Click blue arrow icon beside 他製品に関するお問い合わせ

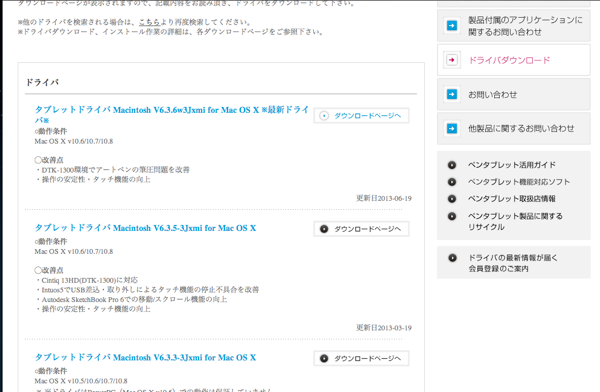pyautogui.click(x=452, y=128)
